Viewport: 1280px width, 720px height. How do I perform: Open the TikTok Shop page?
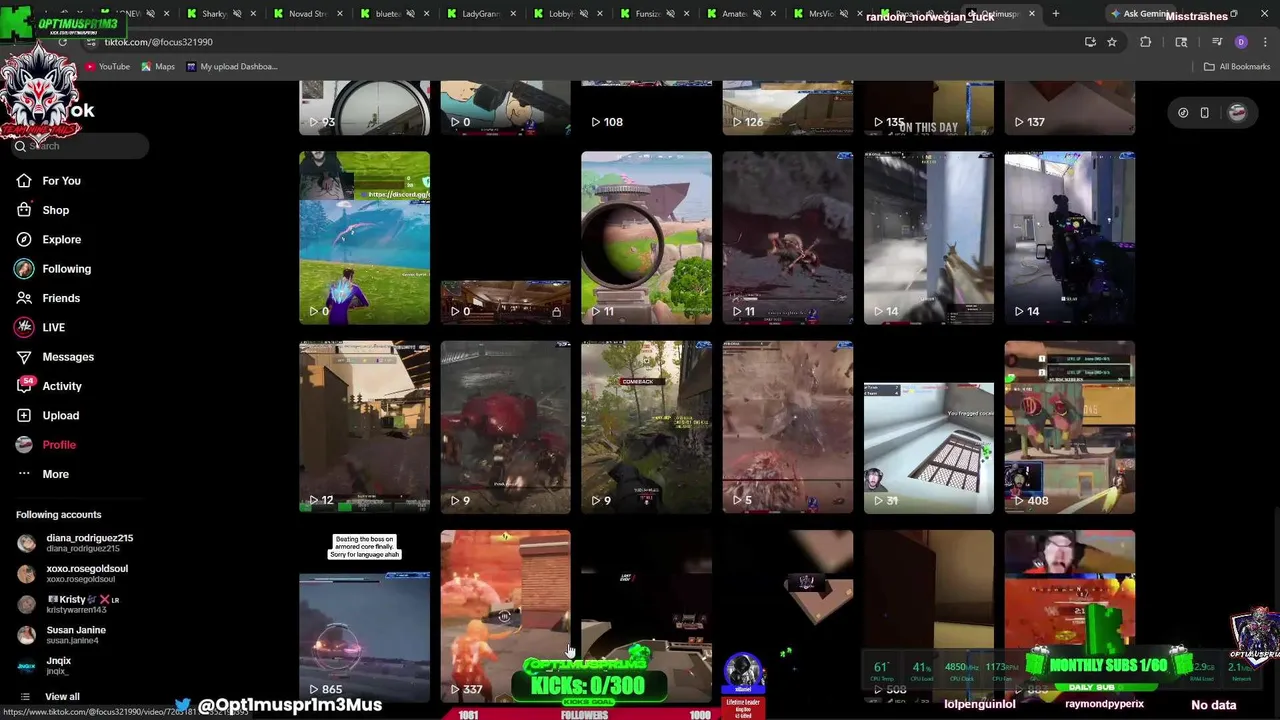click(55, 210)
